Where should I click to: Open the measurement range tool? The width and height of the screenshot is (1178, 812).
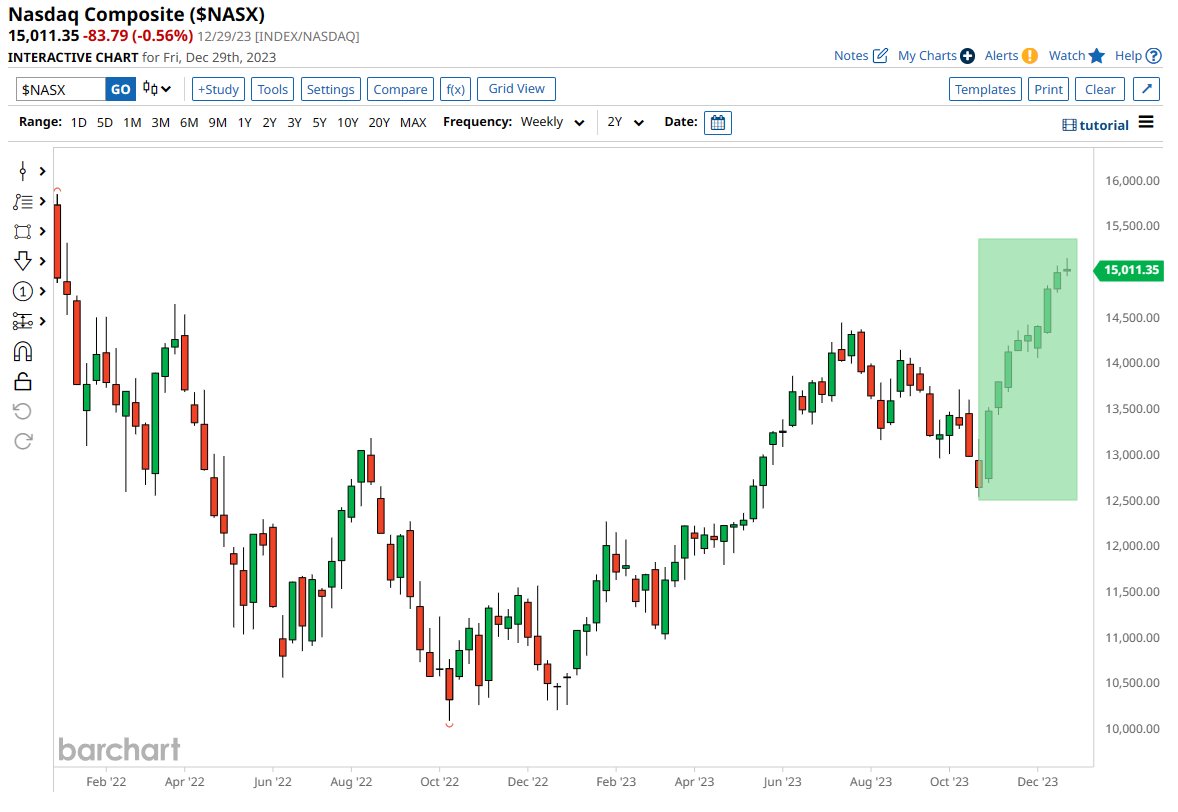coord(23,321)
